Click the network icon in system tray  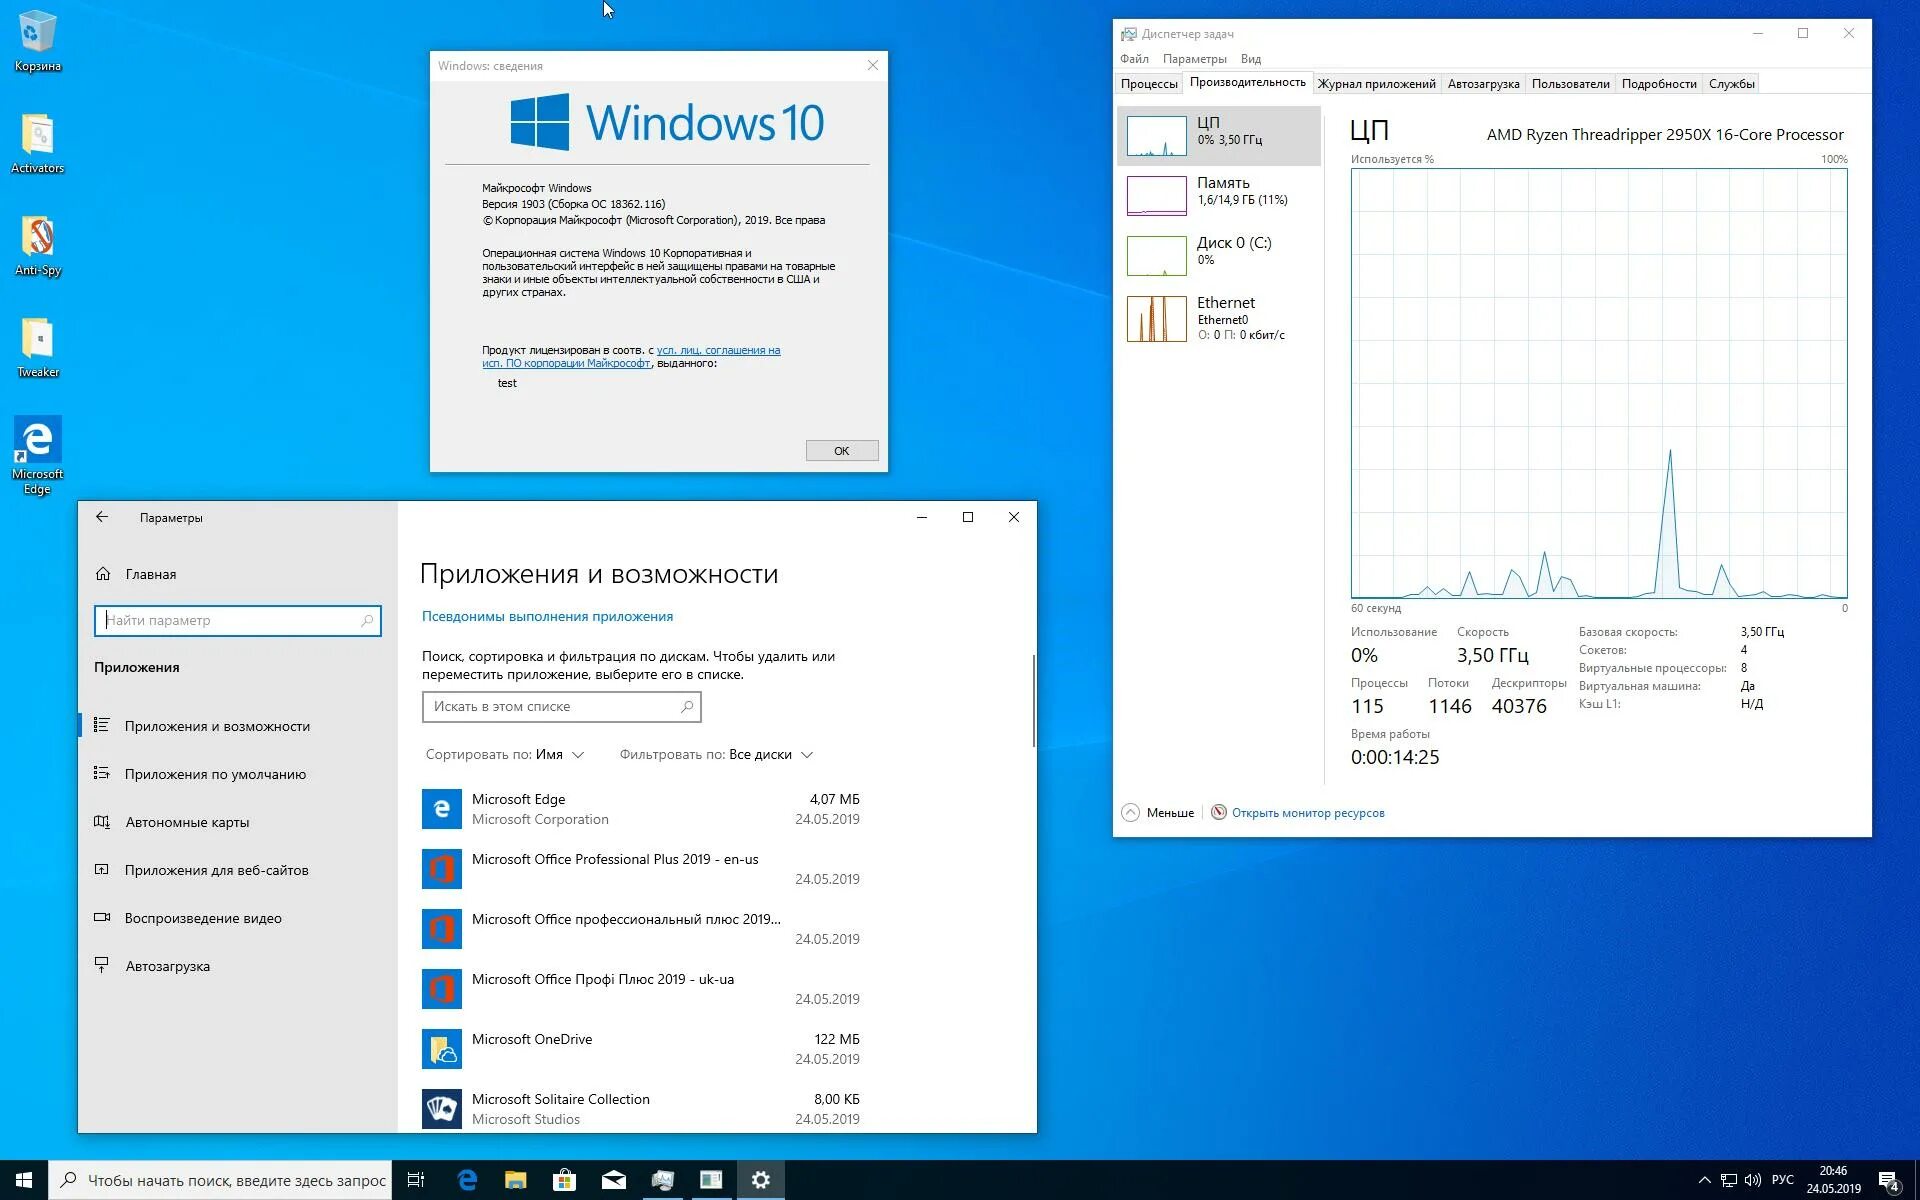click(x=1728, y=1180)
